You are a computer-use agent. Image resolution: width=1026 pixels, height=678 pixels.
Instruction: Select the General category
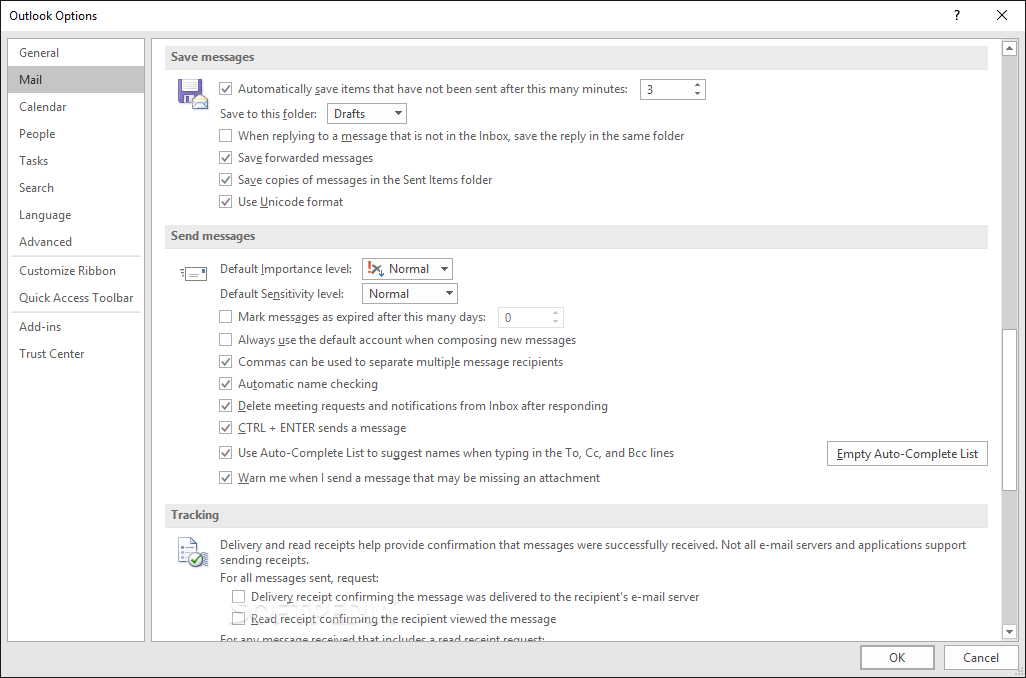(76, 53)
